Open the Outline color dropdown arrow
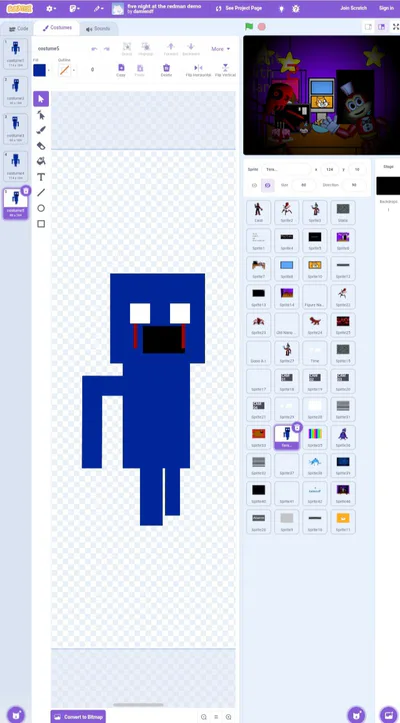The height and width of the screenshot is (723, 400). [74, 71]
